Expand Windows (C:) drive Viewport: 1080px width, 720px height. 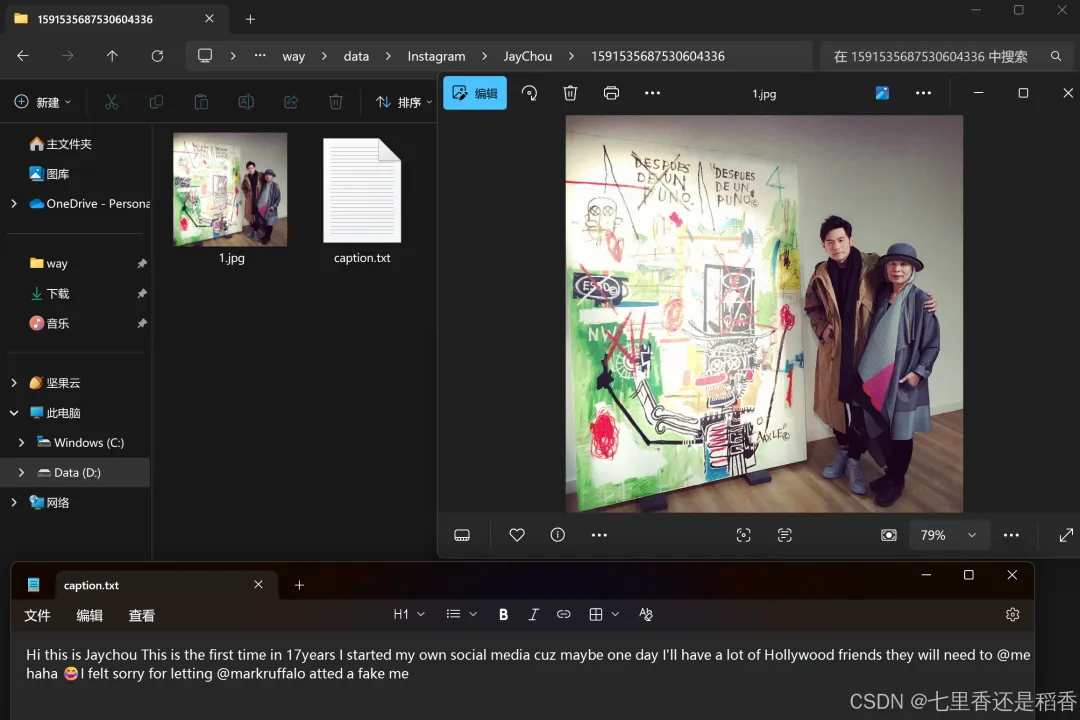coord(21,443)
